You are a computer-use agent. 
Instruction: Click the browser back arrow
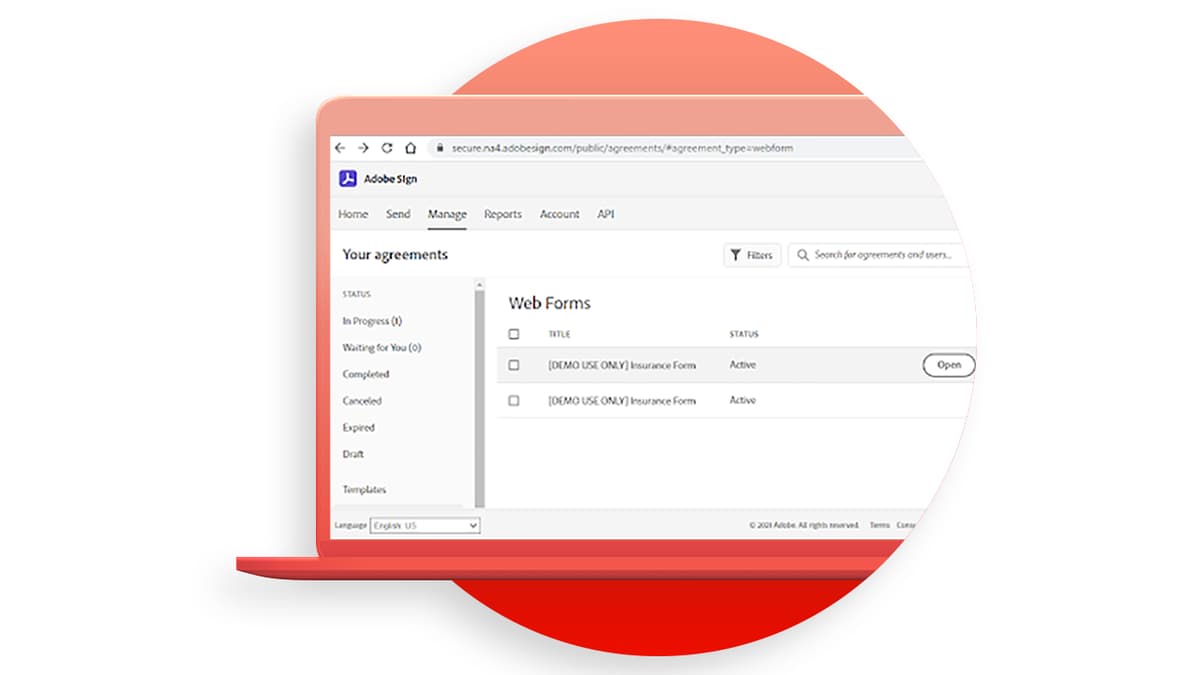340,147
